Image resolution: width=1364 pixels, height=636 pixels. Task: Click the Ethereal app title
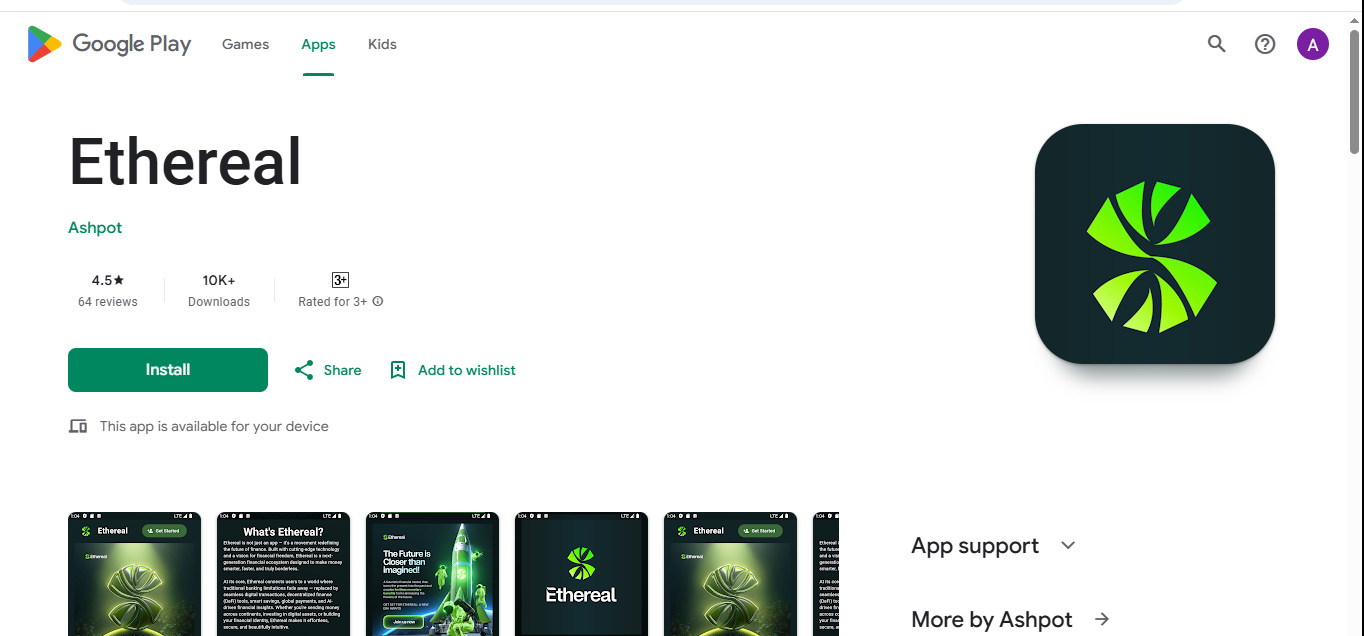point(185,162)
